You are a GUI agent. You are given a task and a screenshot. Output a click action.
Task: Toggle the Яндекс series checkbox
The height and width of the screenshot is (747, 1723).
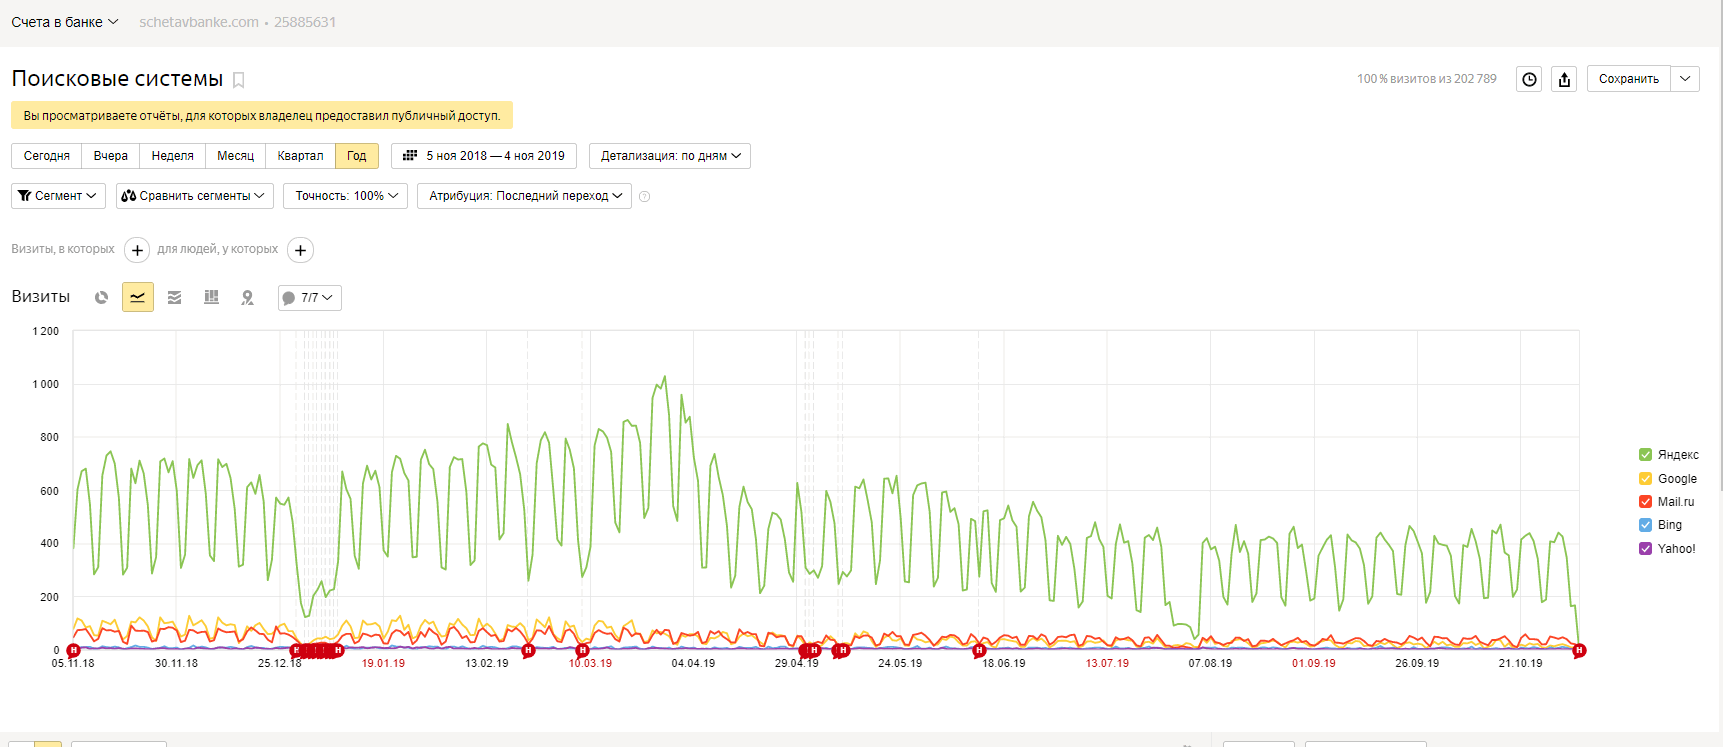1645,455
